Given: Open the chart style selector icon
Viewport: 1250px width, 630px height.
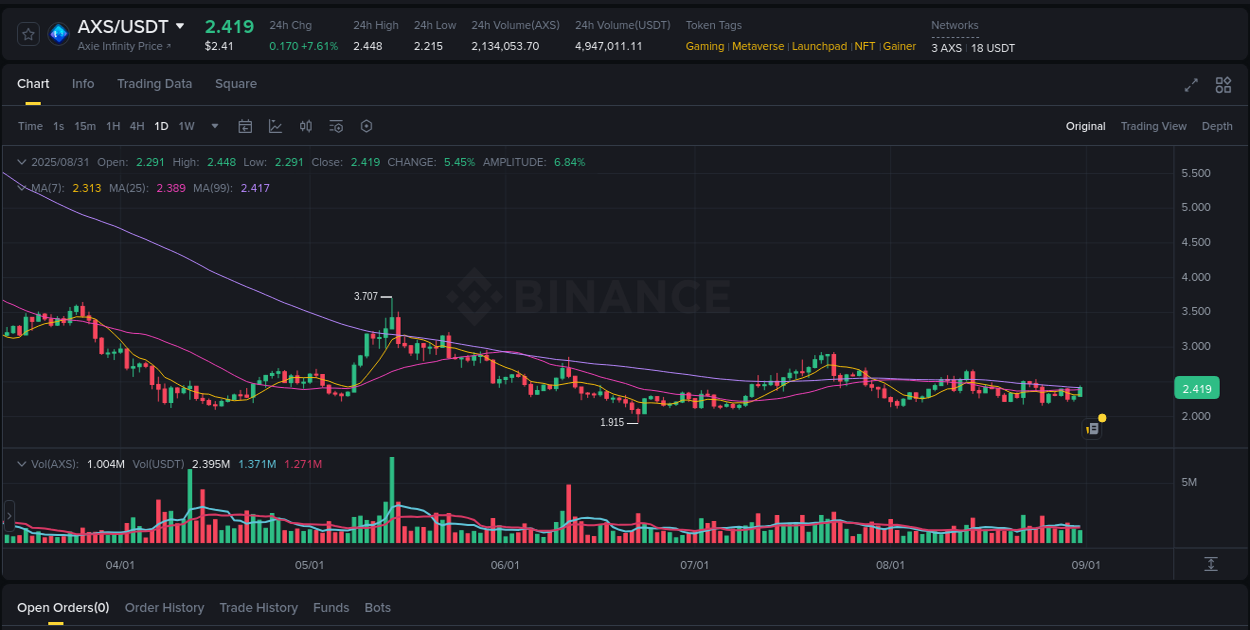Looking at the screenshot, I should (275, 126).
